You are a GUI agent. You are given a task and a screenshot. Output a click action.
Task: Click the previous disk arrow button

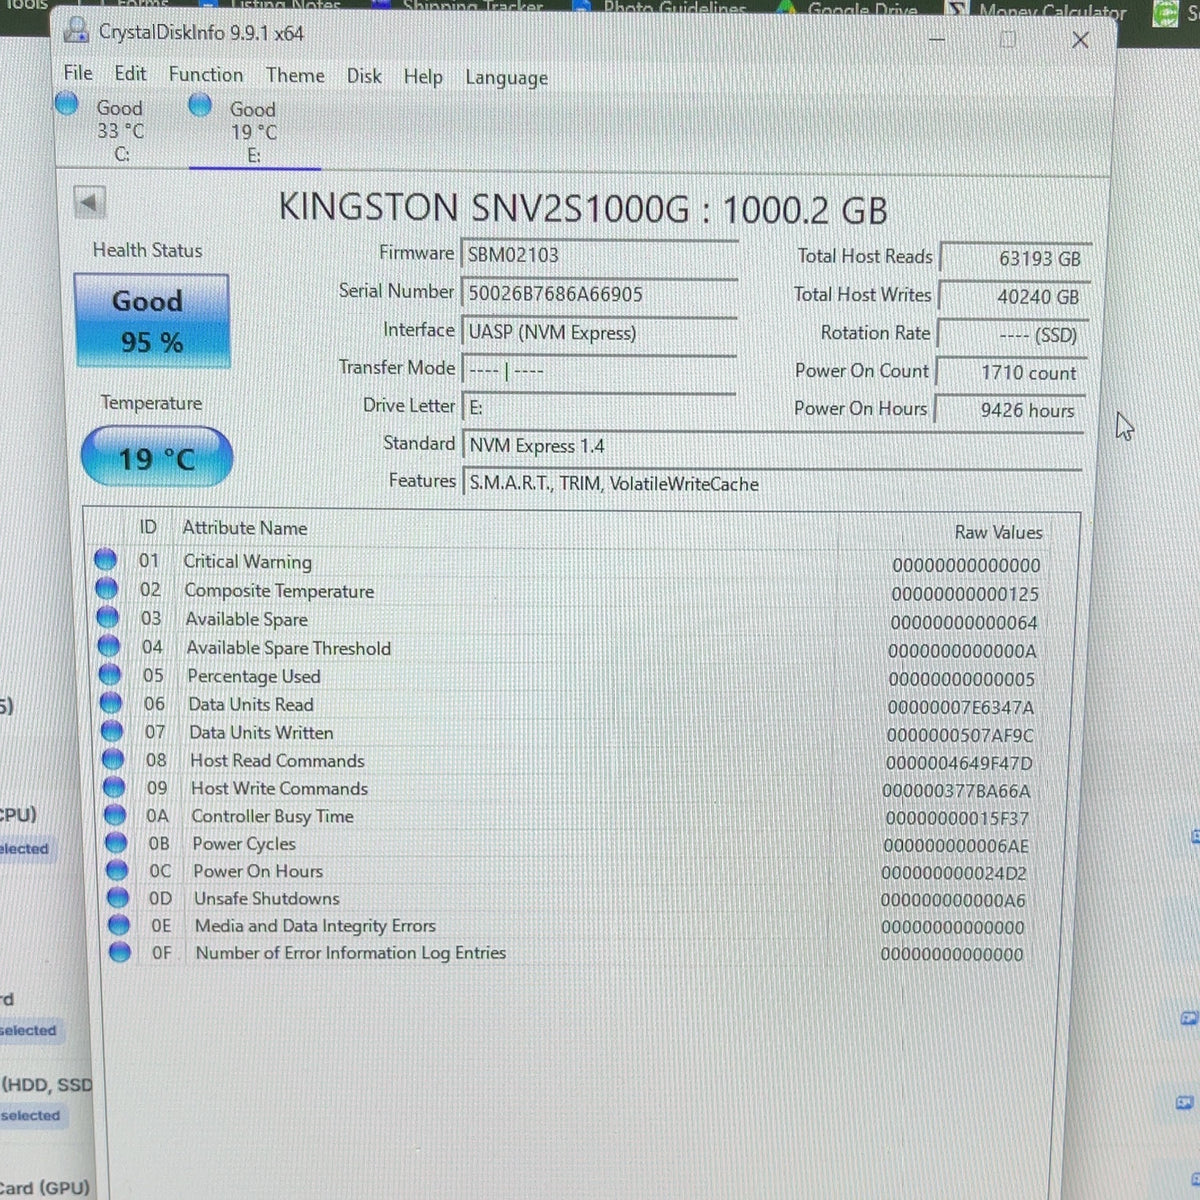89,203
